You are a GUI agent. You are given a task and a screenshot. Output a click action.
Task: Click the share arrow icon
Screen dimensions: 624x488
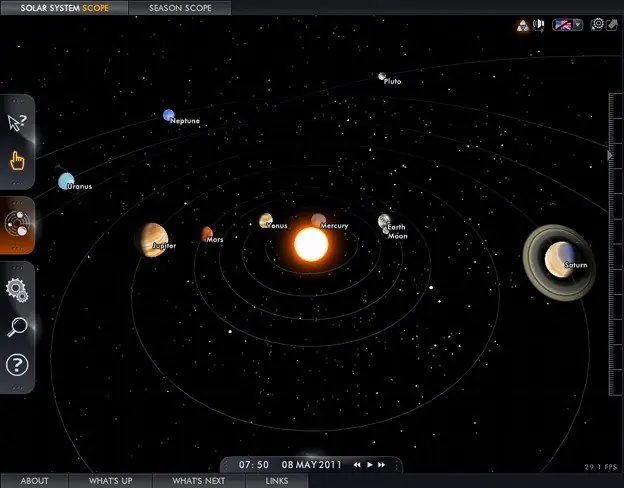[611, 25]
